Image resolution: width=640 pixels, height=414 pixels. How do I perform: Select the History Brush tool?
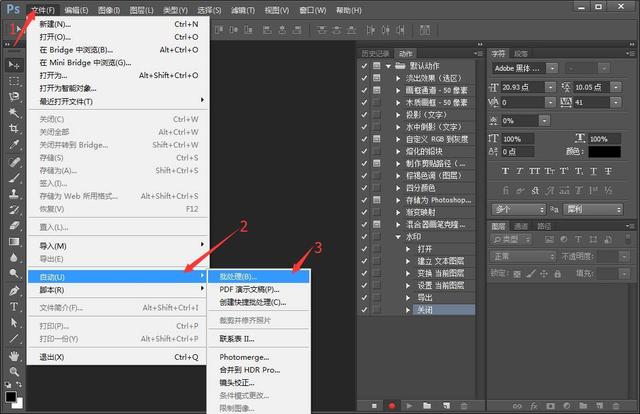click(14, 209)
